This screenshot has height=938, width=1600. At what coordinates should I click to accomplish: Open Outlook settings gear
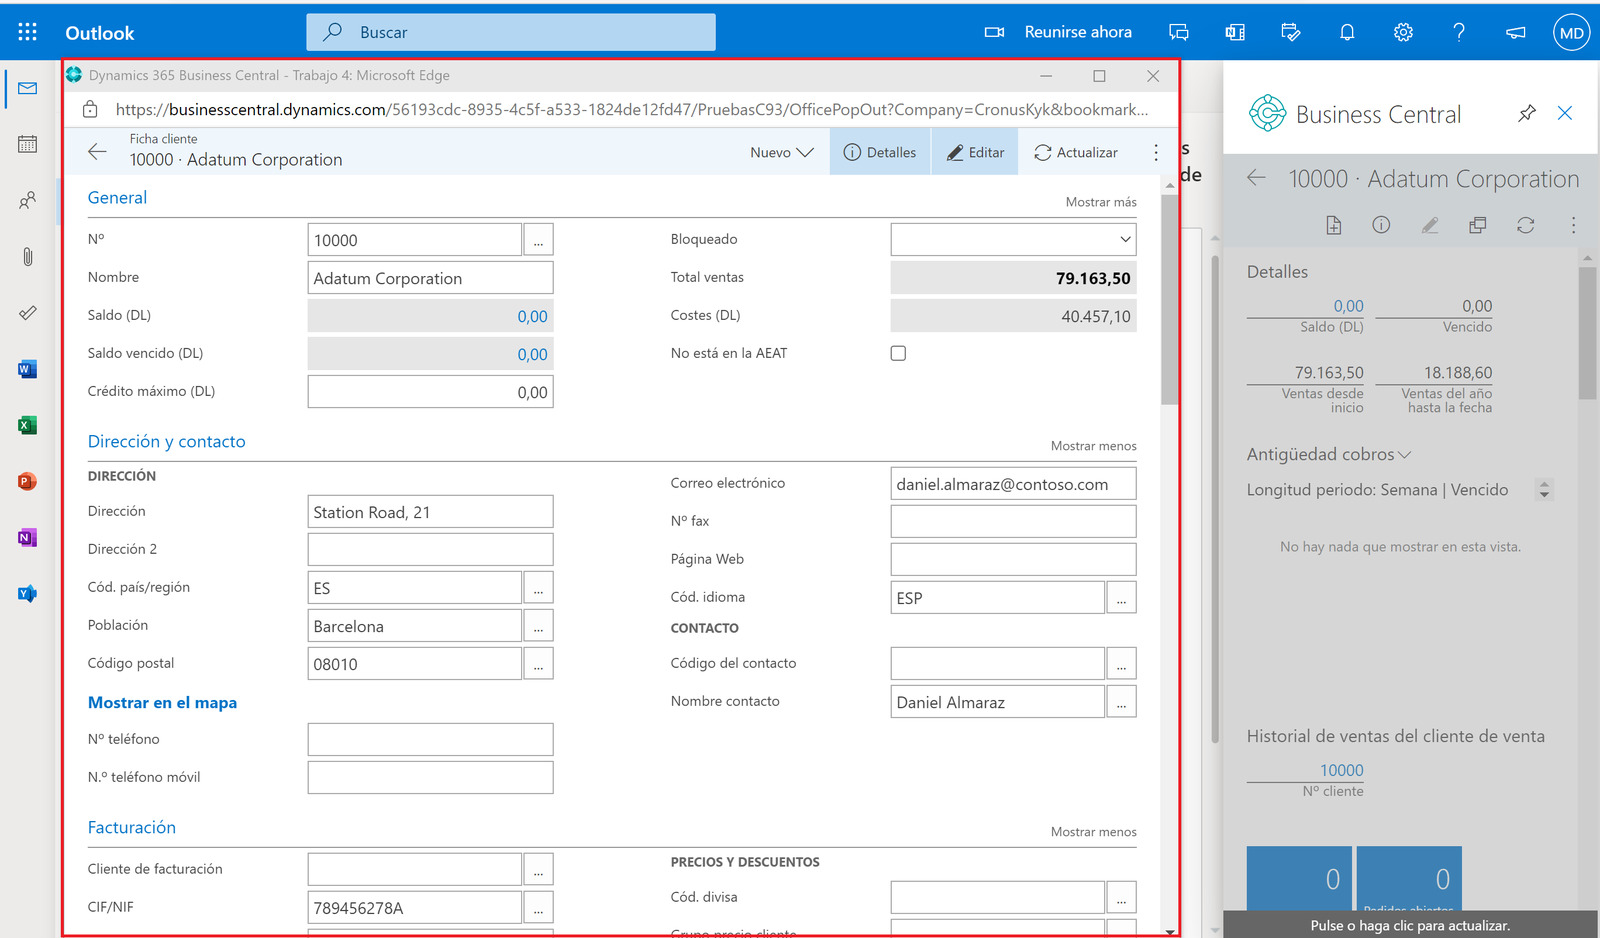pos(1403,32)
